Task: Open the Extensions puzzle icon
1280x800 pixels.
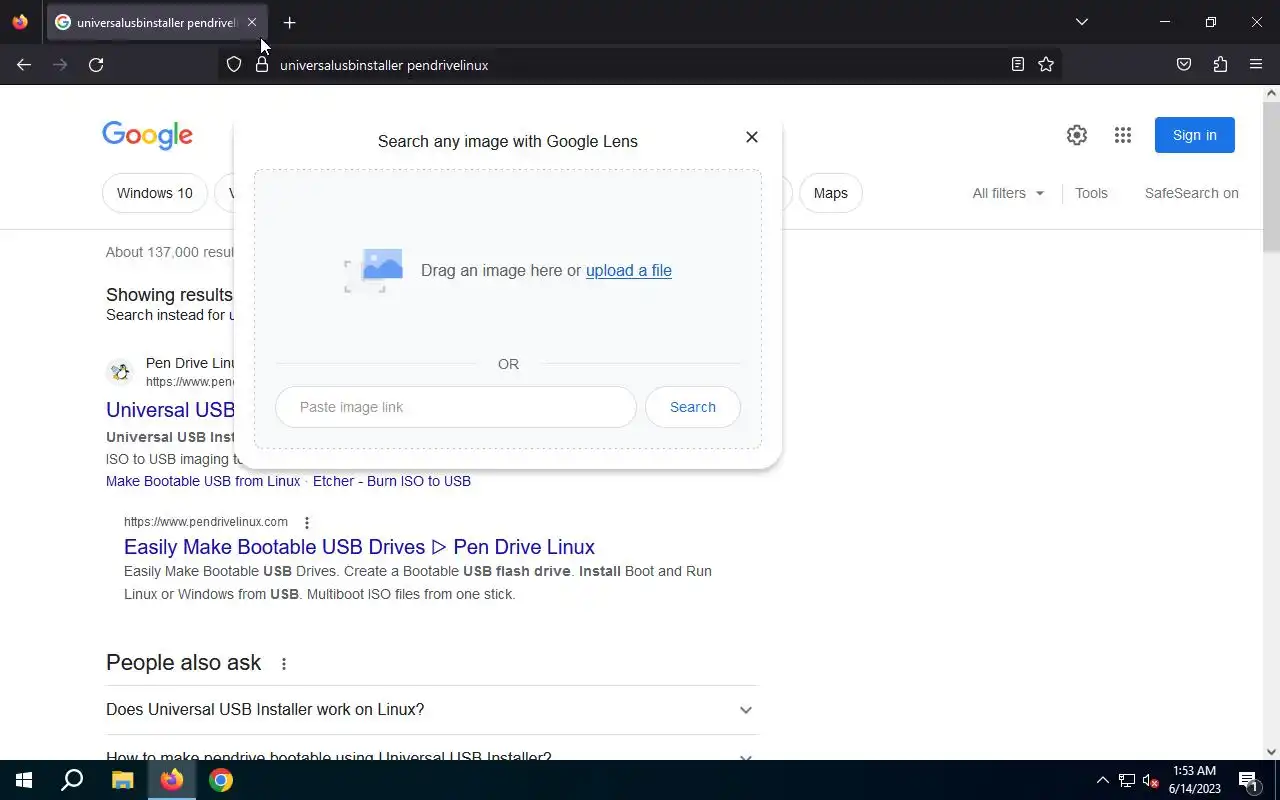Action: click(1220, 64)
